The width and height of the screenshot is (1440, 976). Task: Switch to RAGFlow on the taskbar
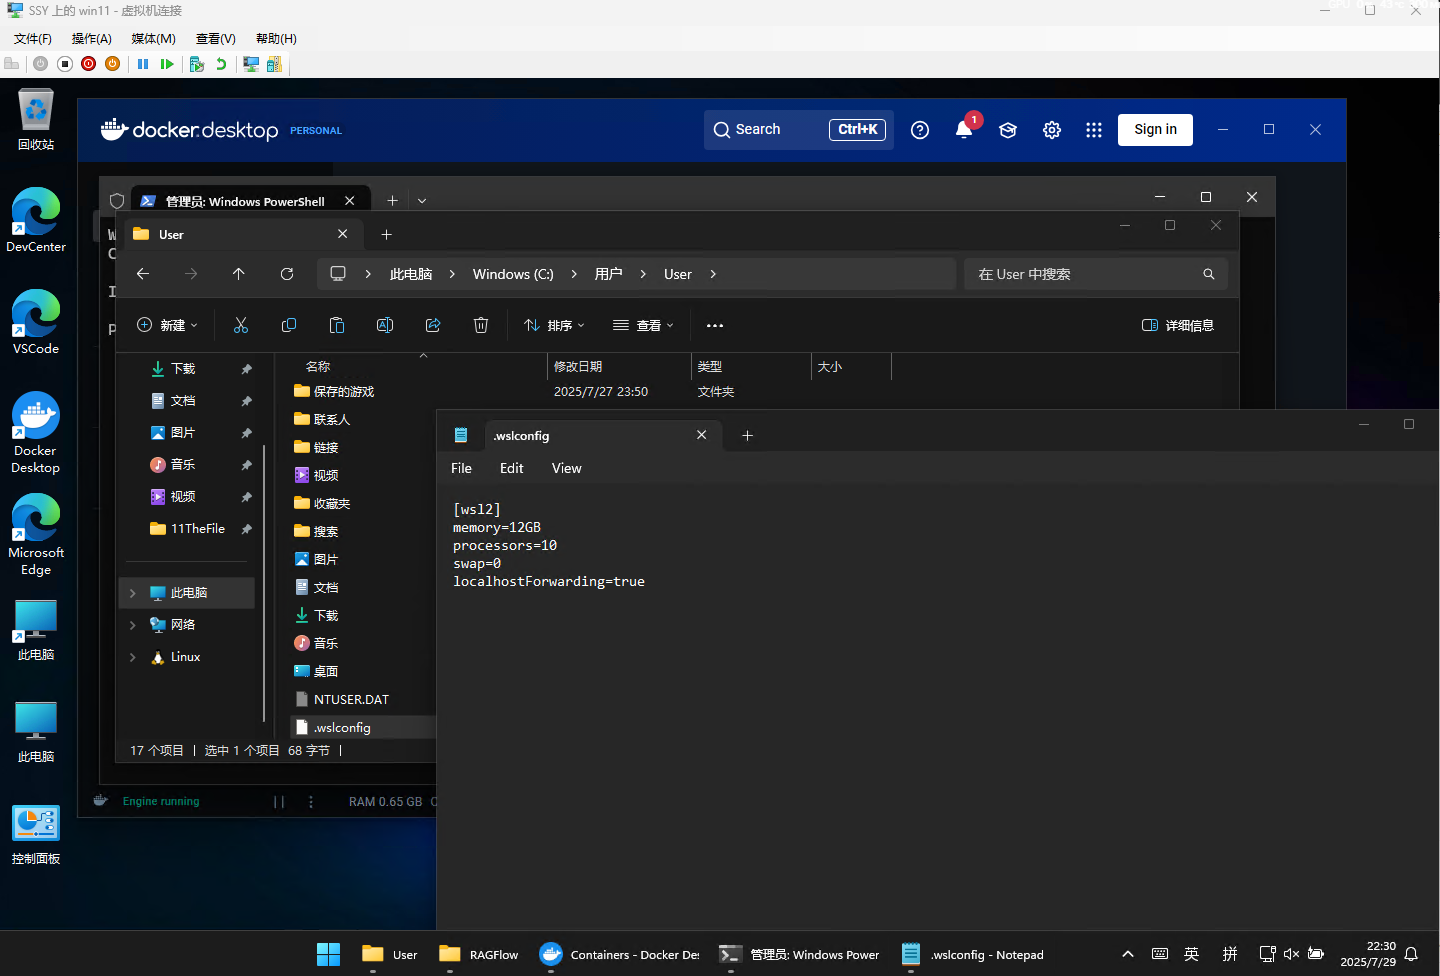480,954
